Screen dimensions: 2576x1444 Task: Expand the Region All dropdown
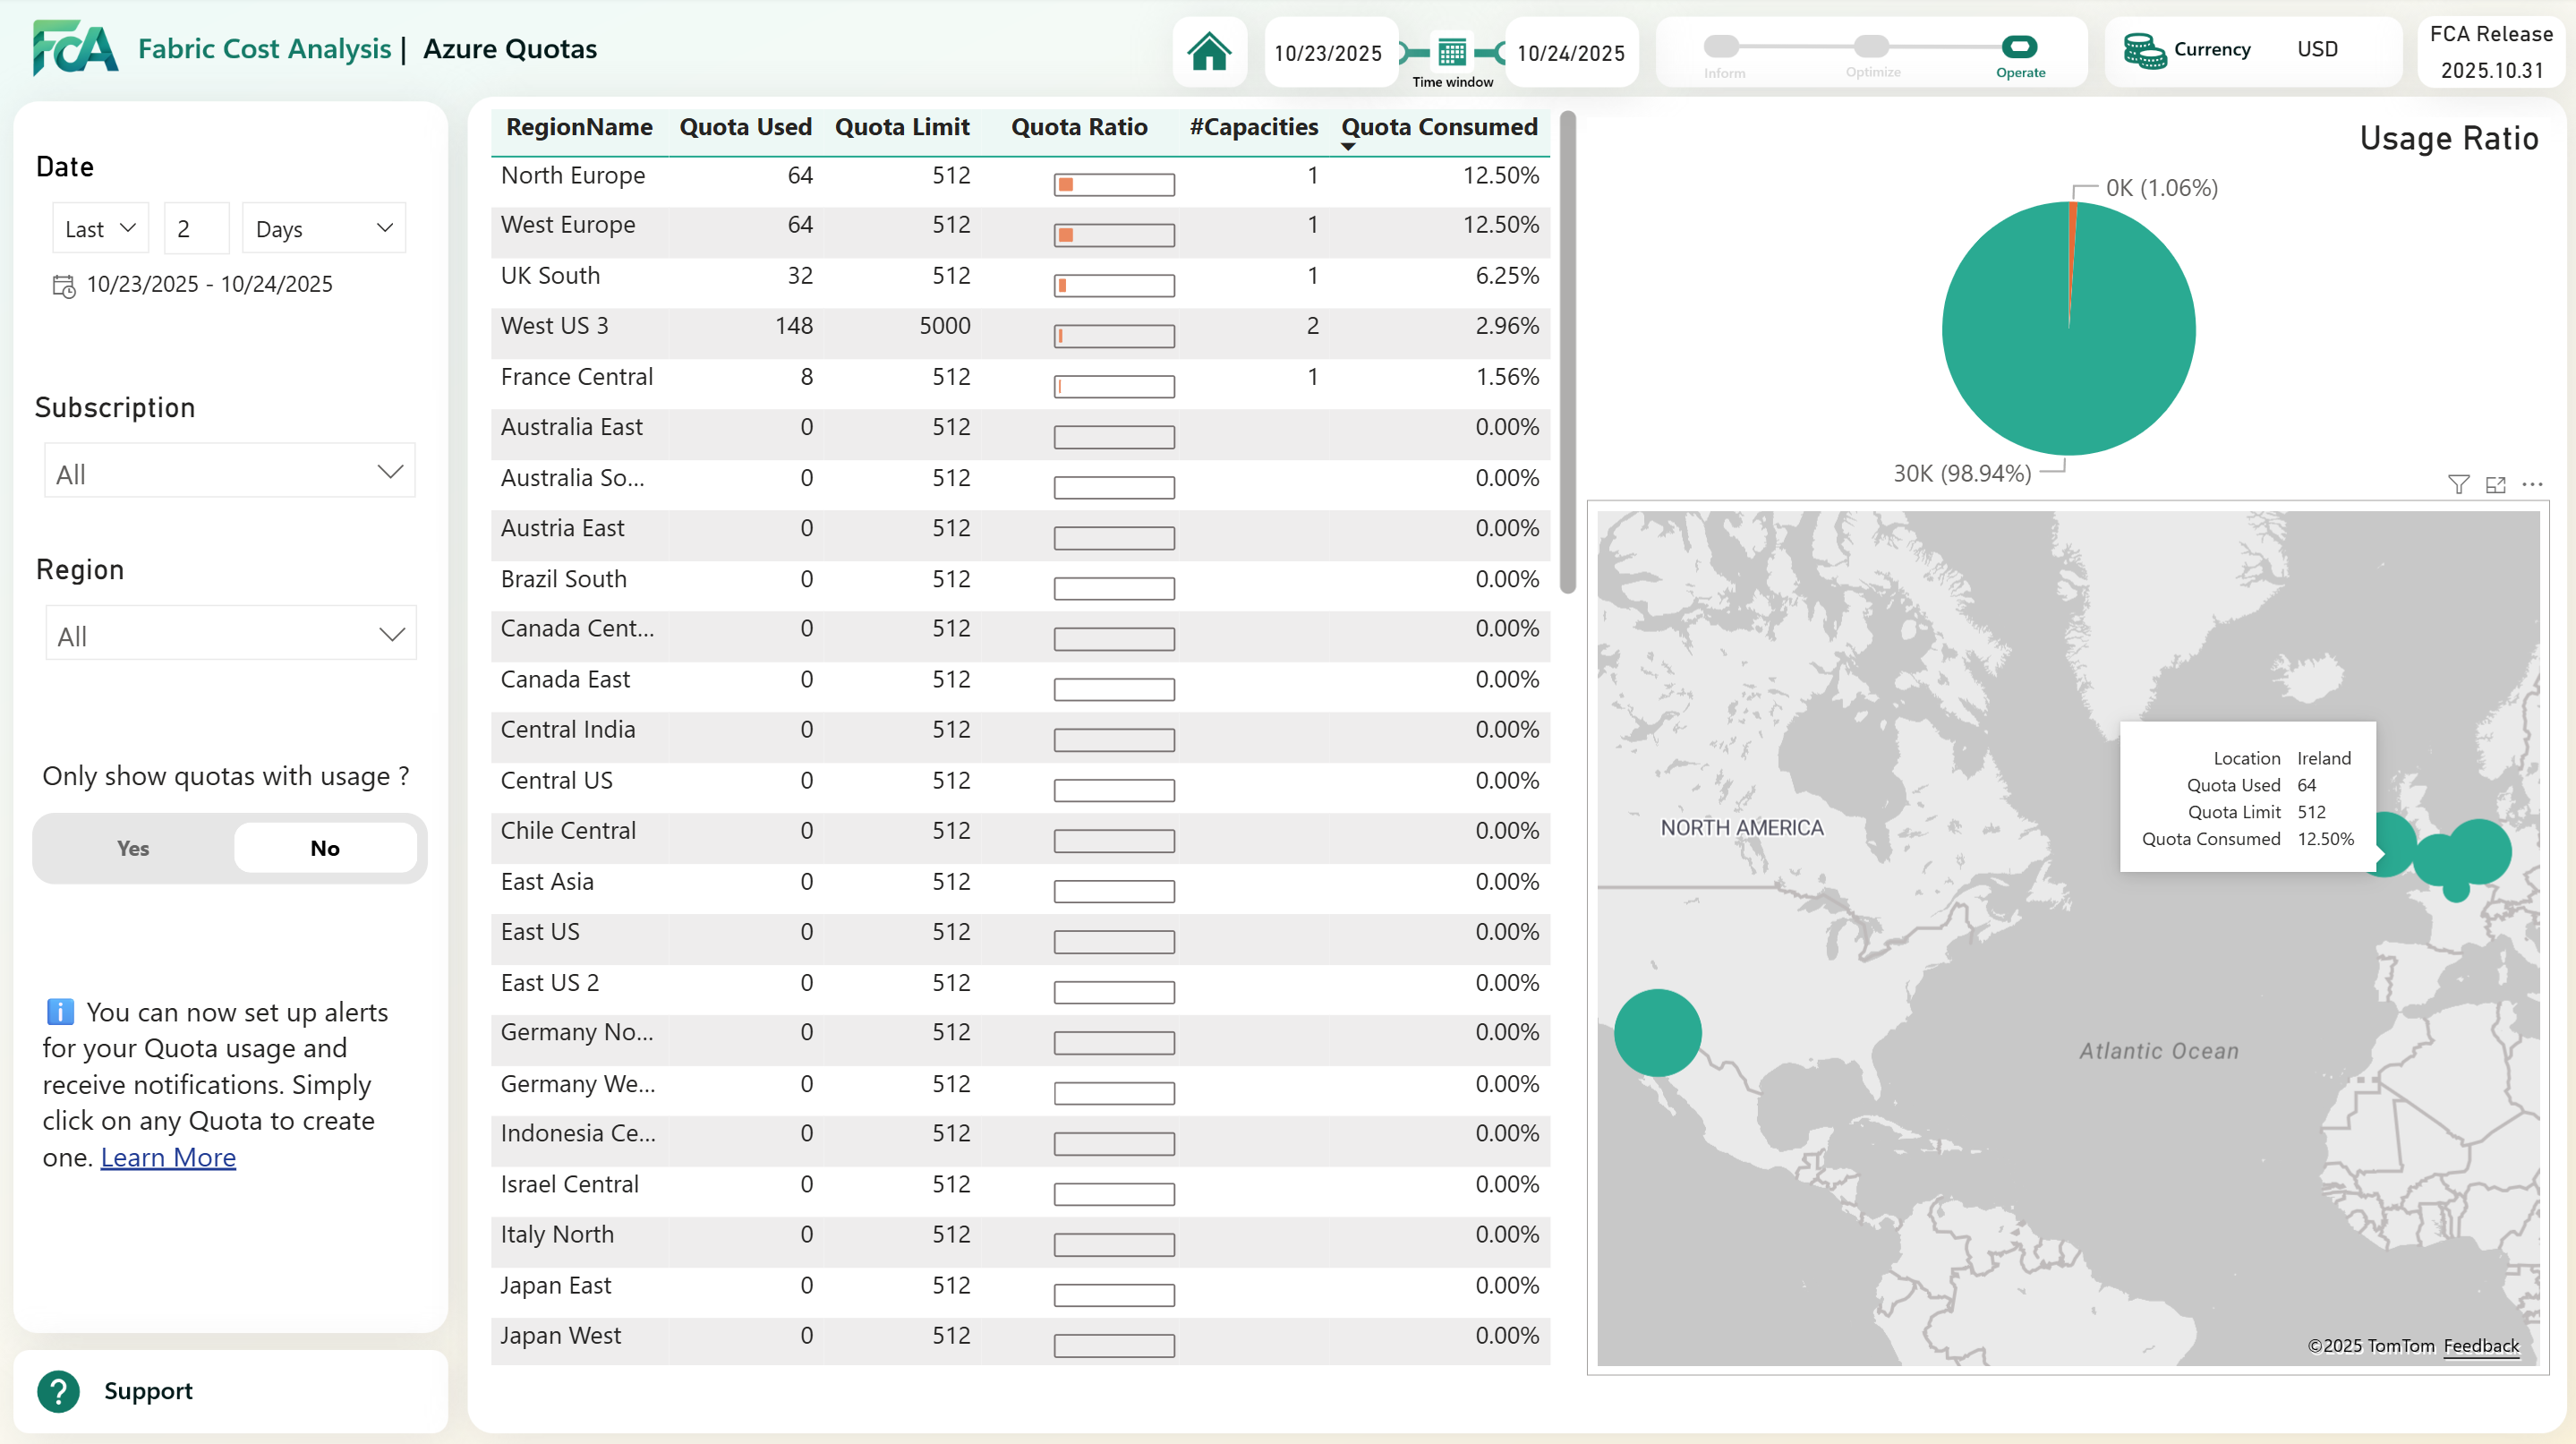[229, 632]
